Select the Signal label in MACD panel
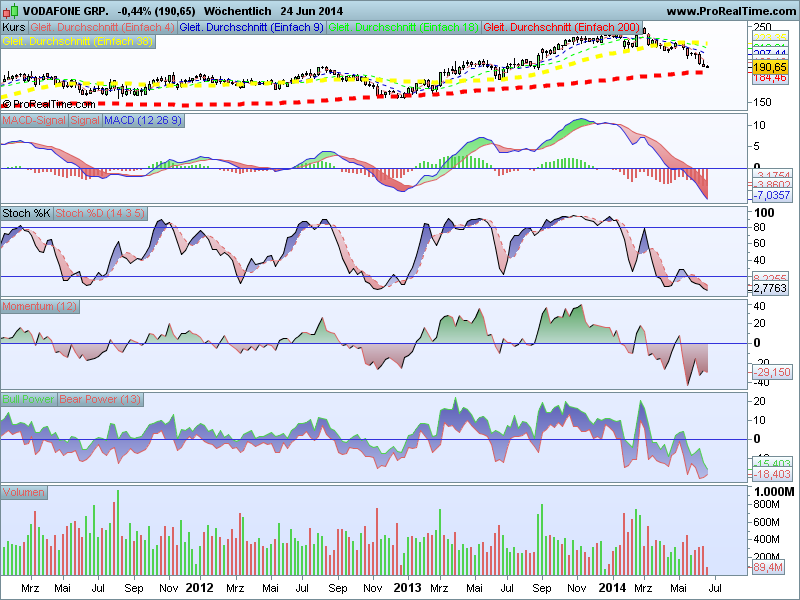The width and height of the screenshot is (800, 600). (x=85, y=120)
